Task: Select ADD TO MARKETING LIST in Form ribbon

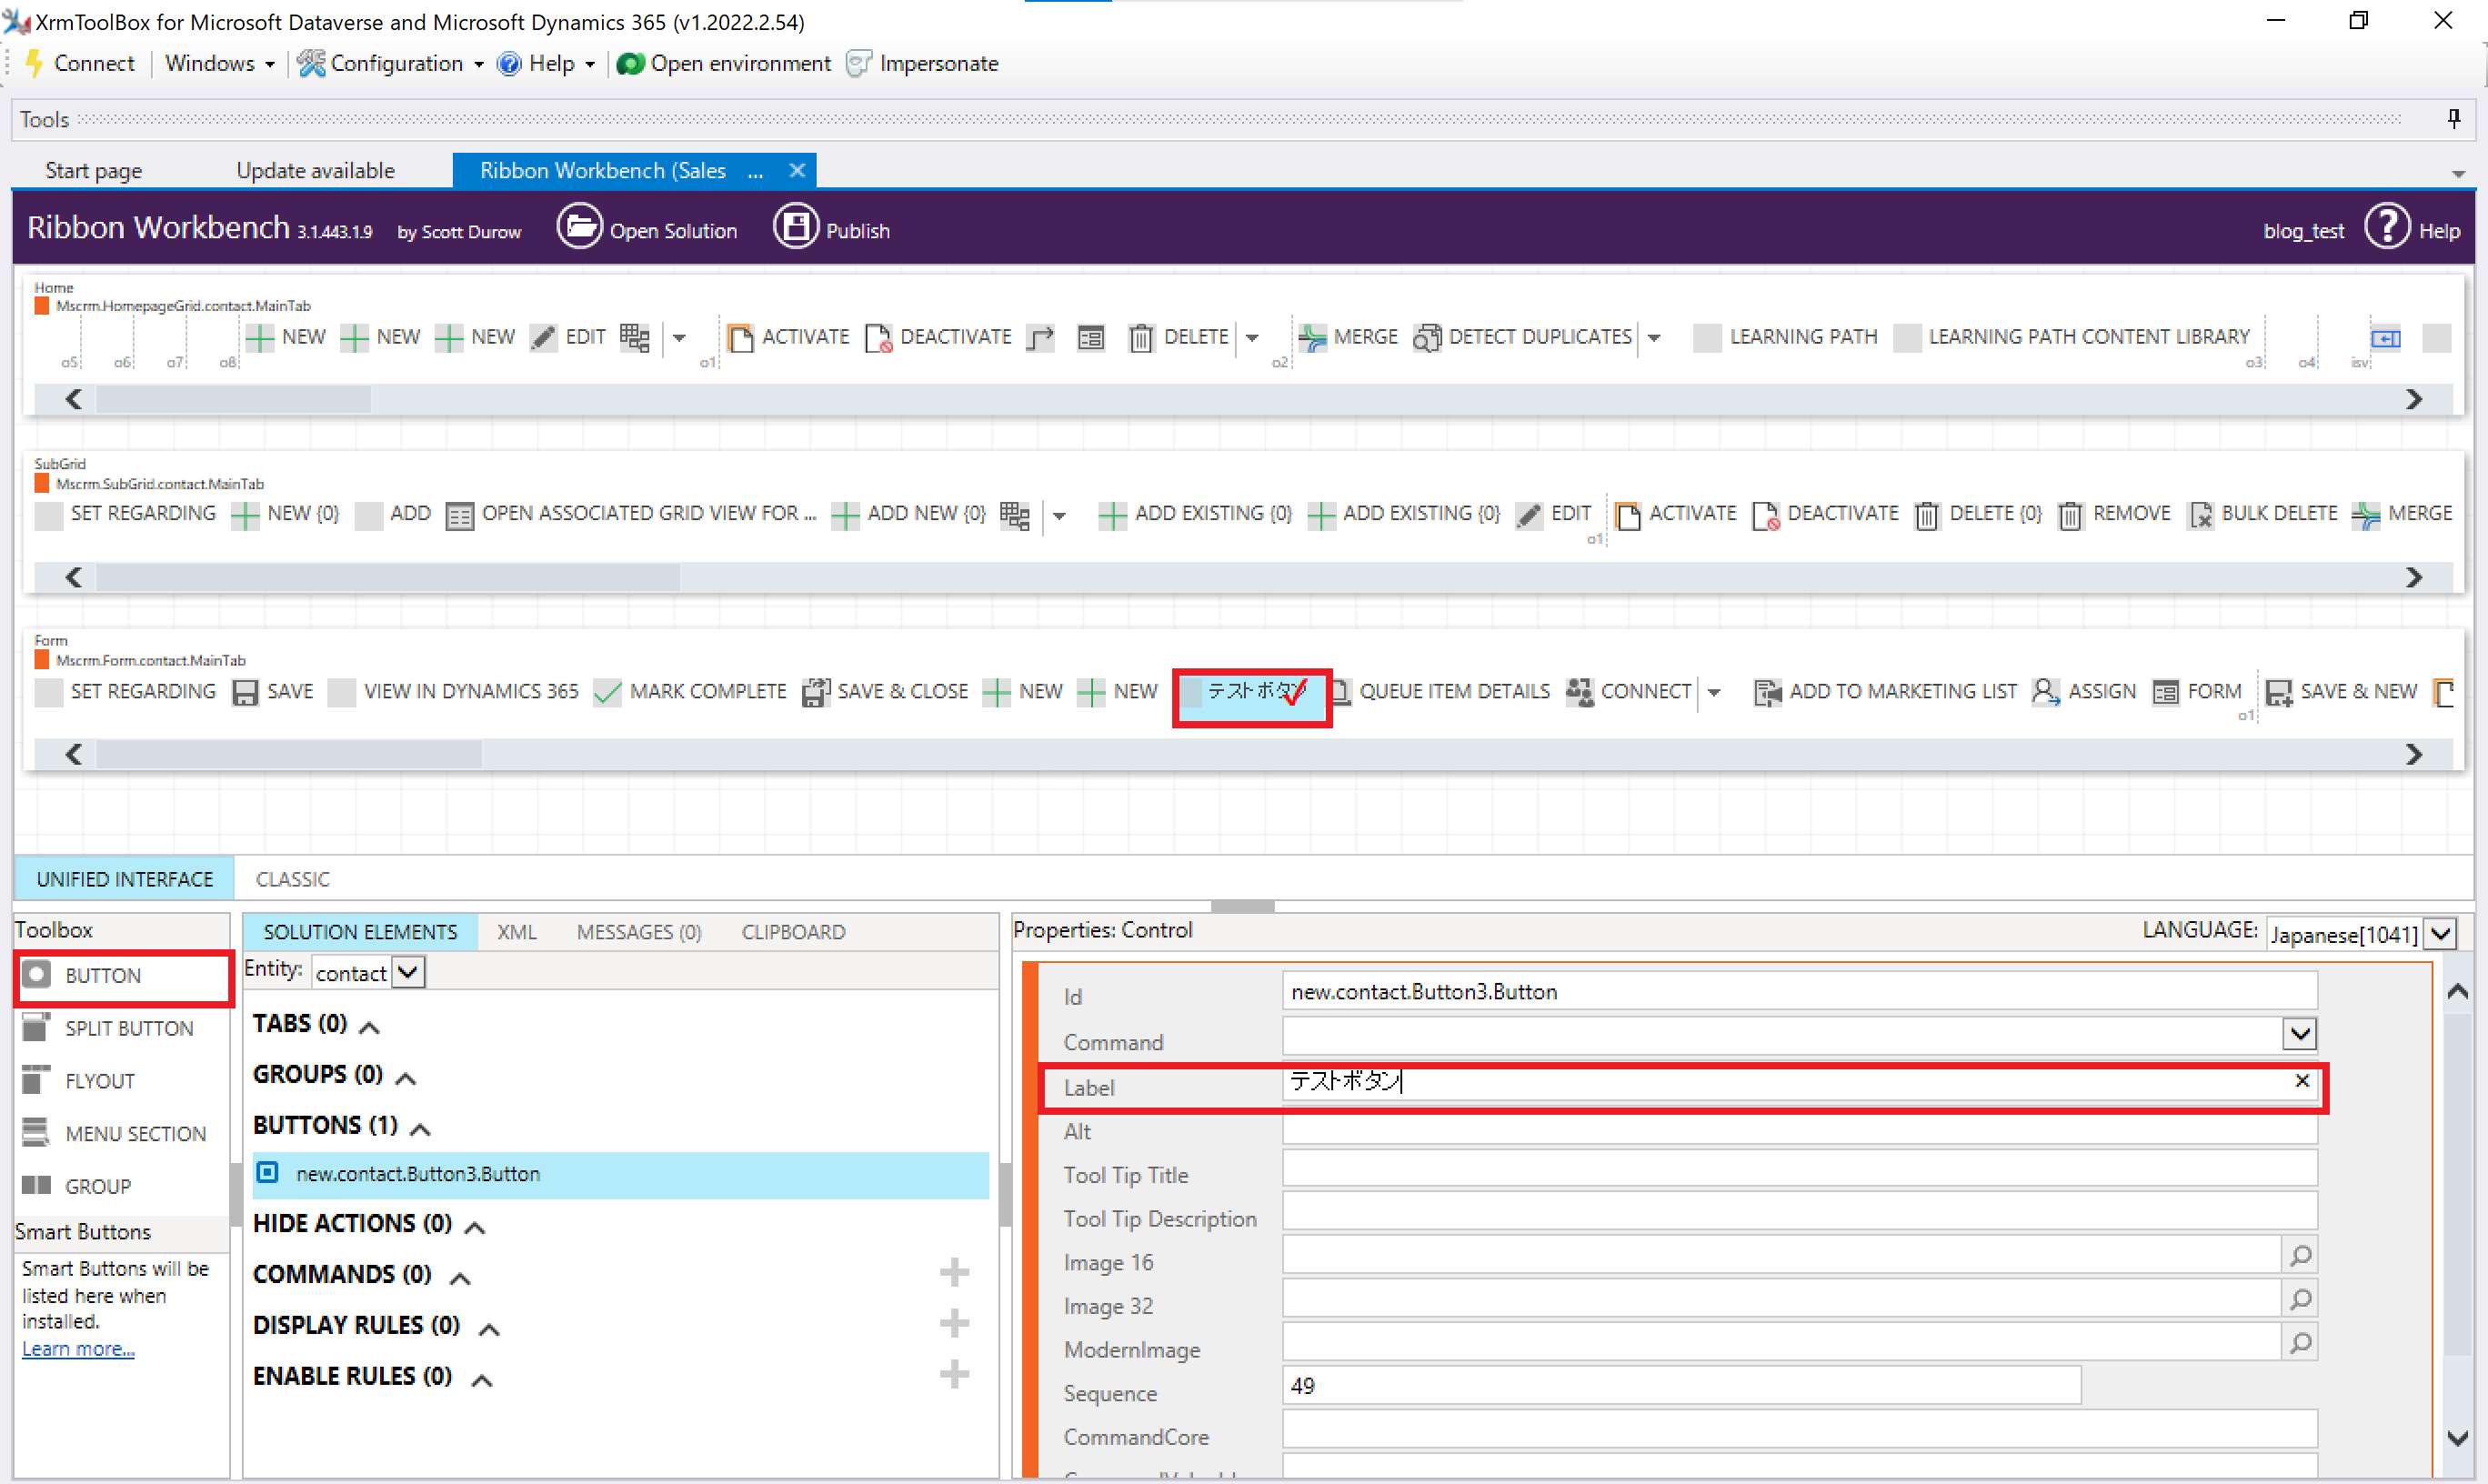Action: click(1886, 692)
